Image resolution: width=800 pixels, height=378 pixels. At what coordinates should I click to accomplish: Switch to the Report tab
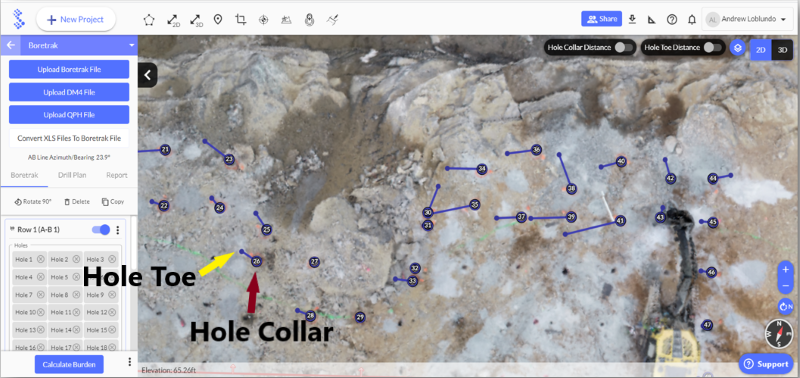[x=117, y=175]
